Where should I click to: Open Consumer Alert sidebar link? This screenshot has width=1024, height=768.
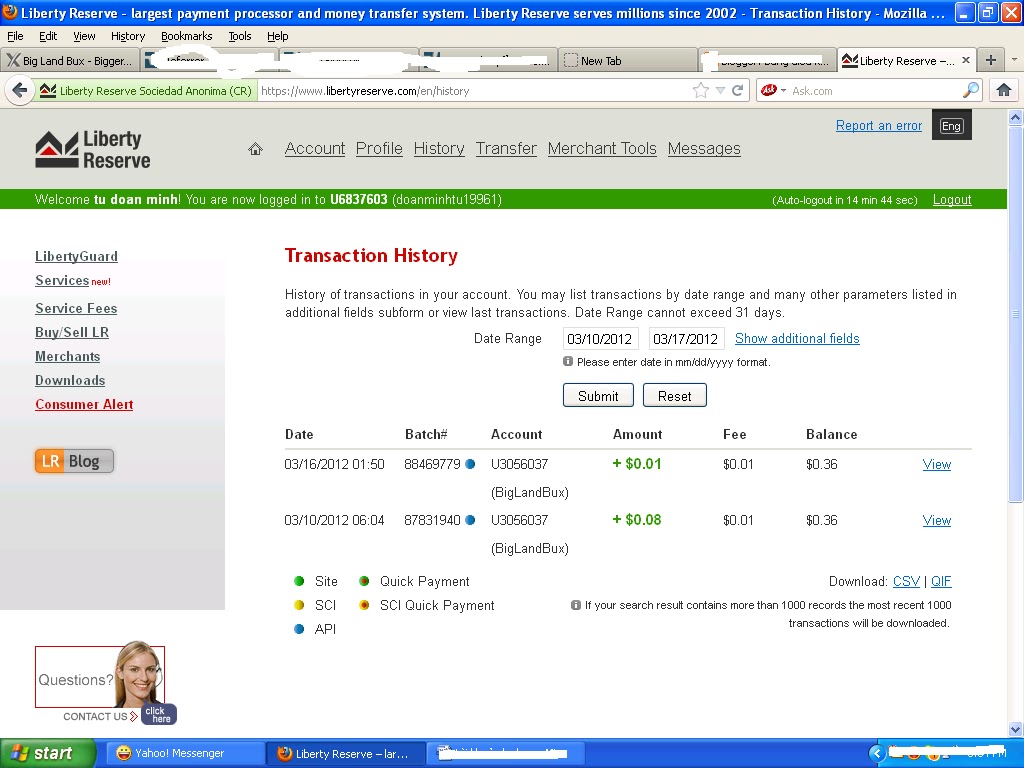[x=84, y=405]
